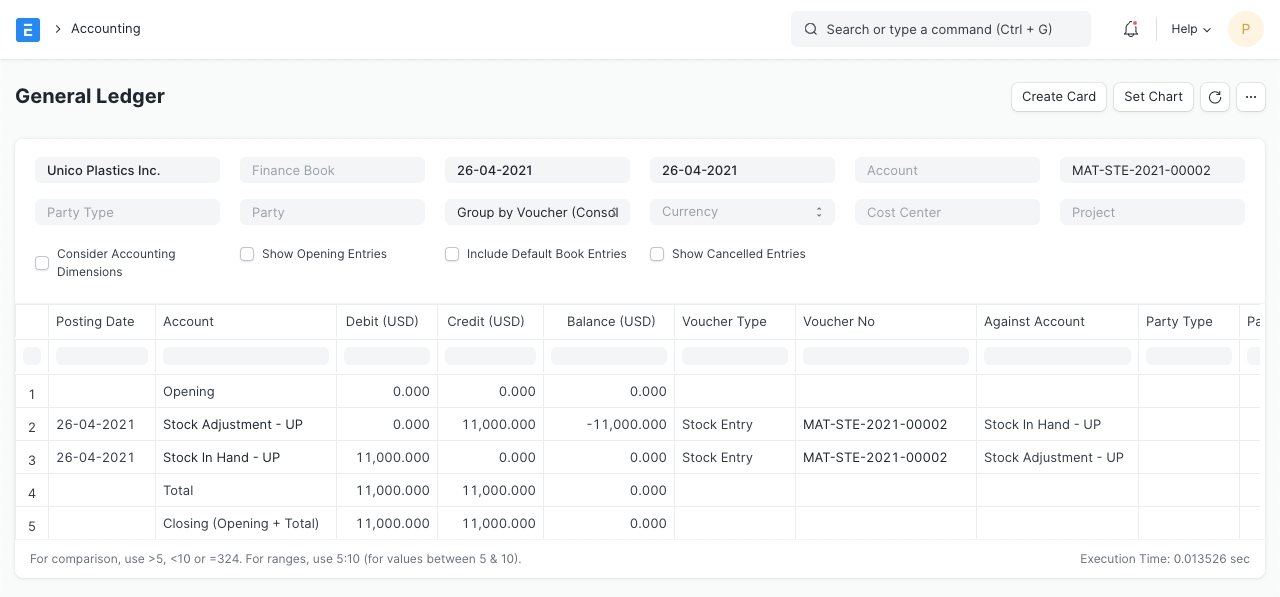Click the breadcrumb chevron before Accounting
1280x597 pixels.
pos(58,29)
